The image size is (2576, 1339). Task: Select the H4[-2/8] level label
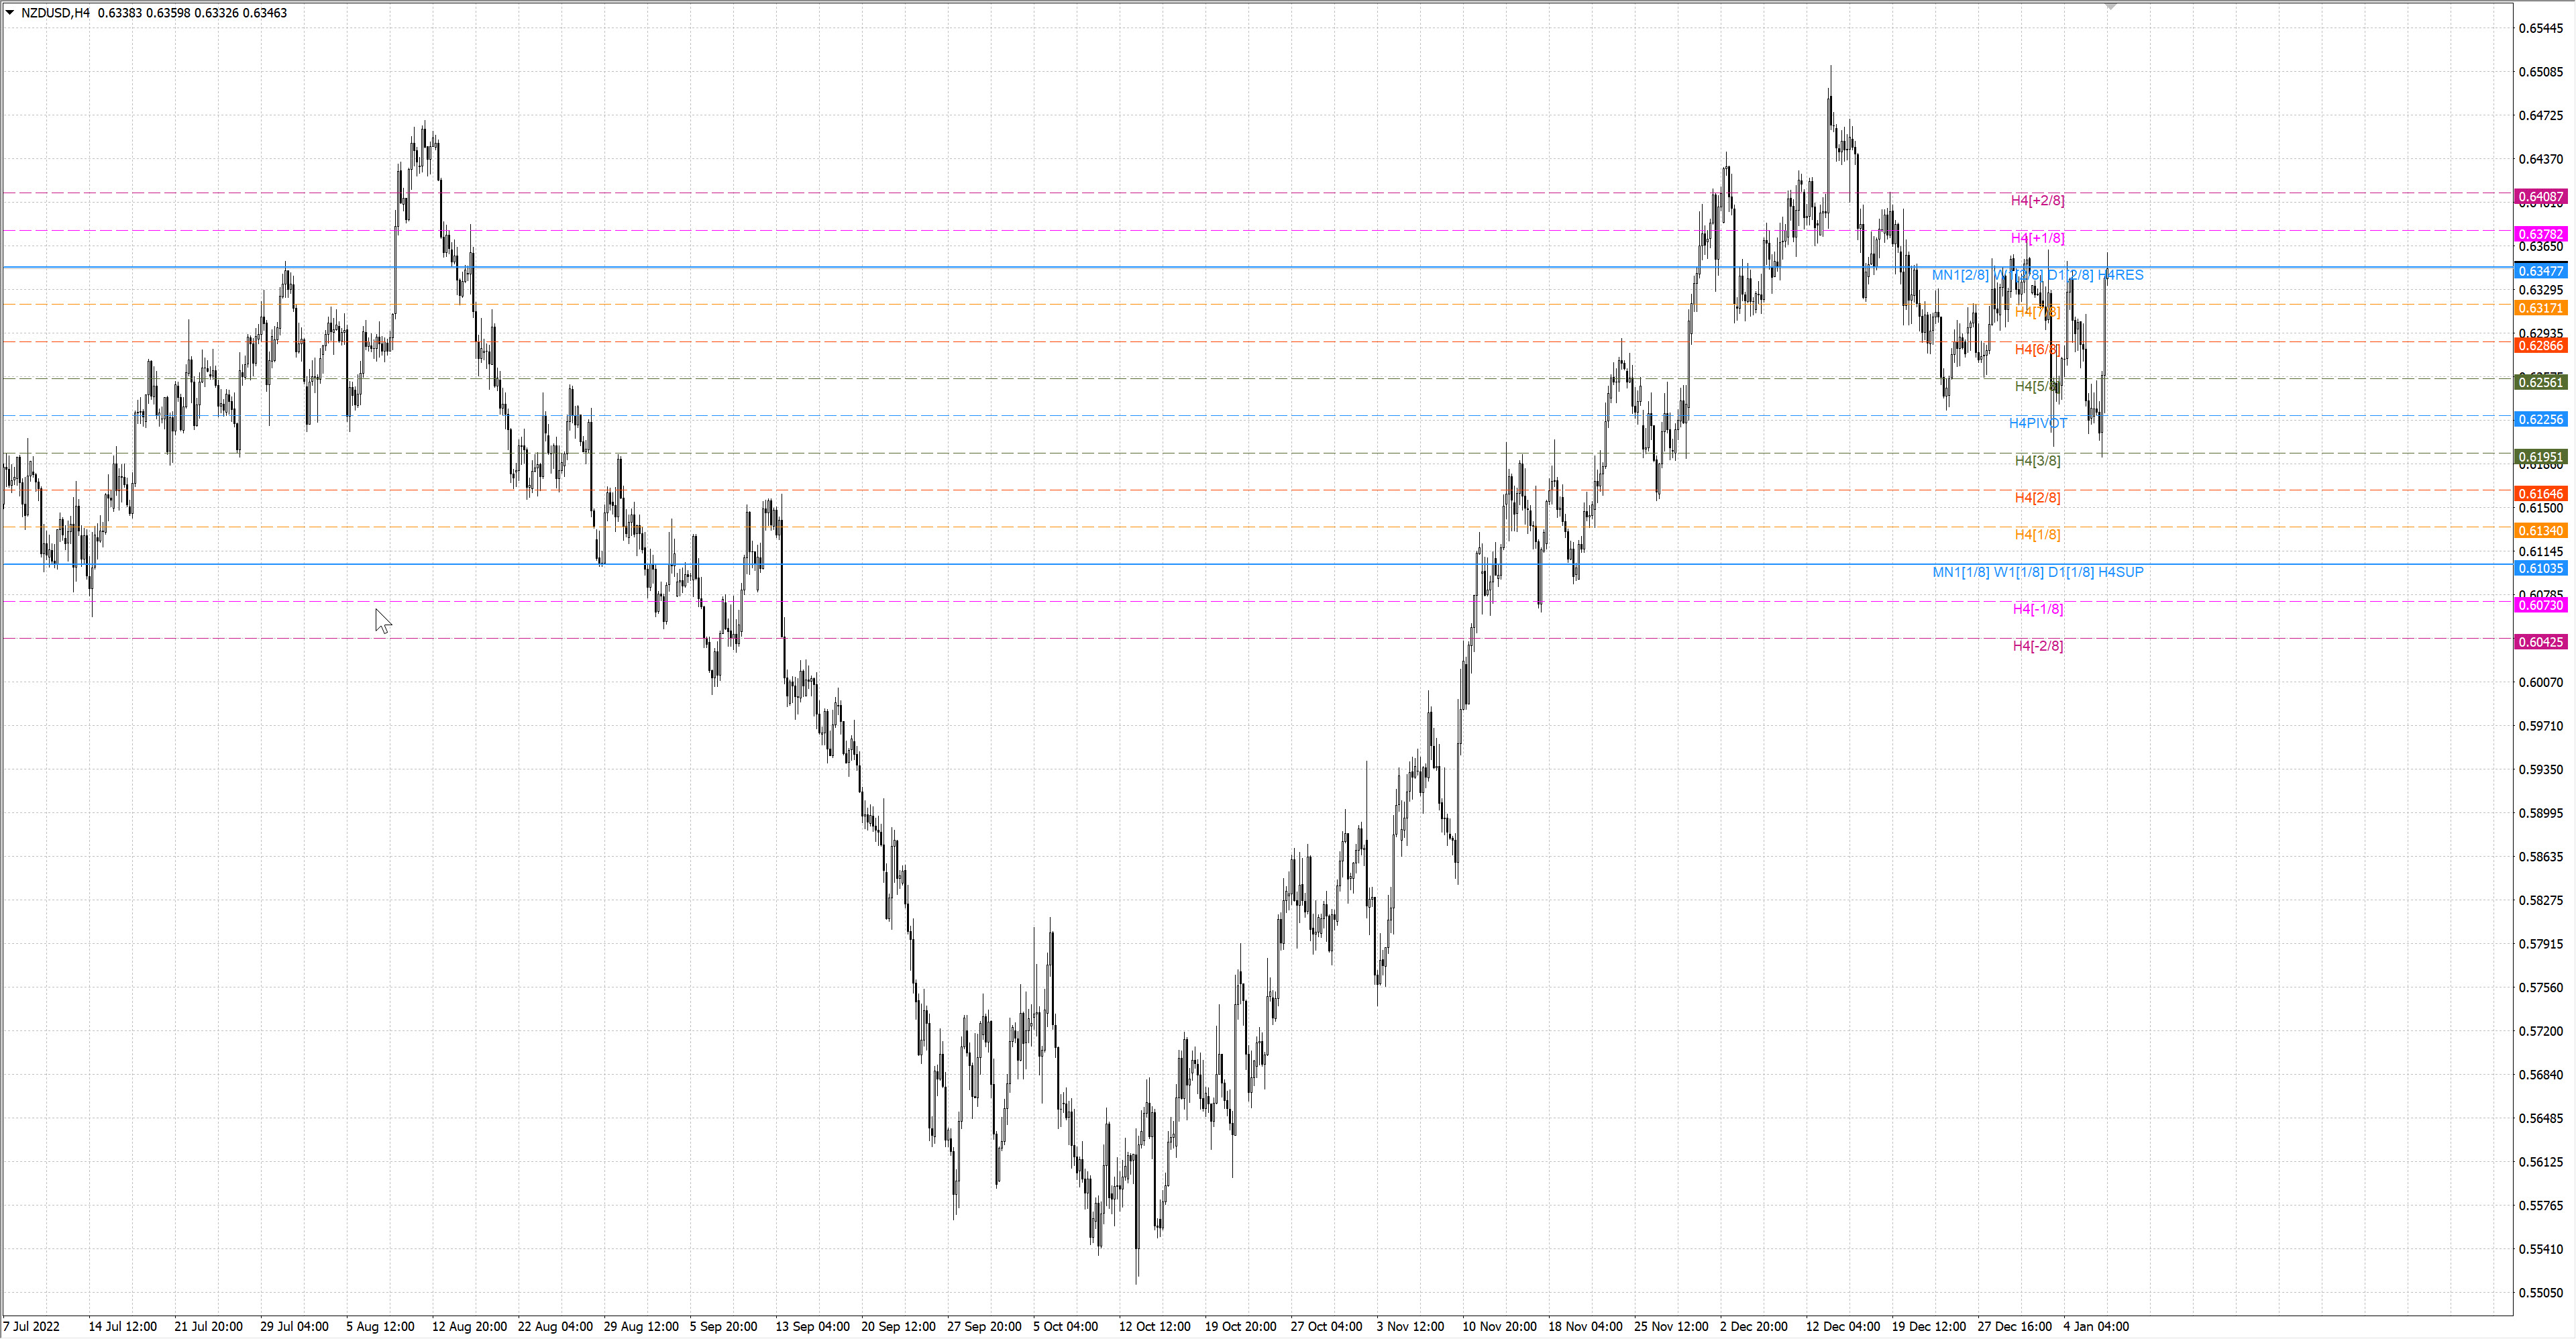2037,646
